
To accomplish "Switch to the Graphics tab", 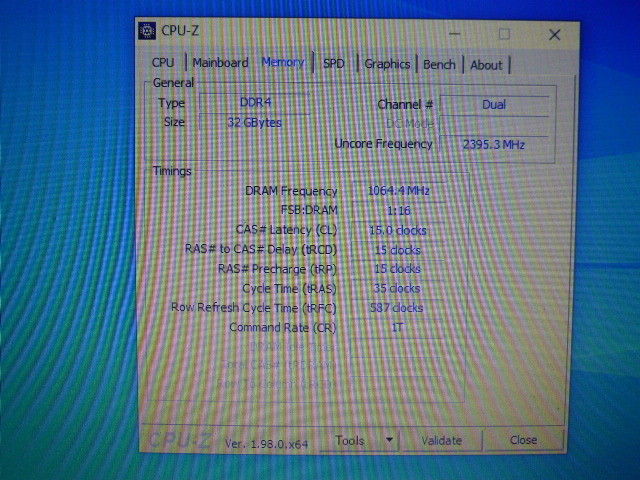I will (x=387, y=64).
